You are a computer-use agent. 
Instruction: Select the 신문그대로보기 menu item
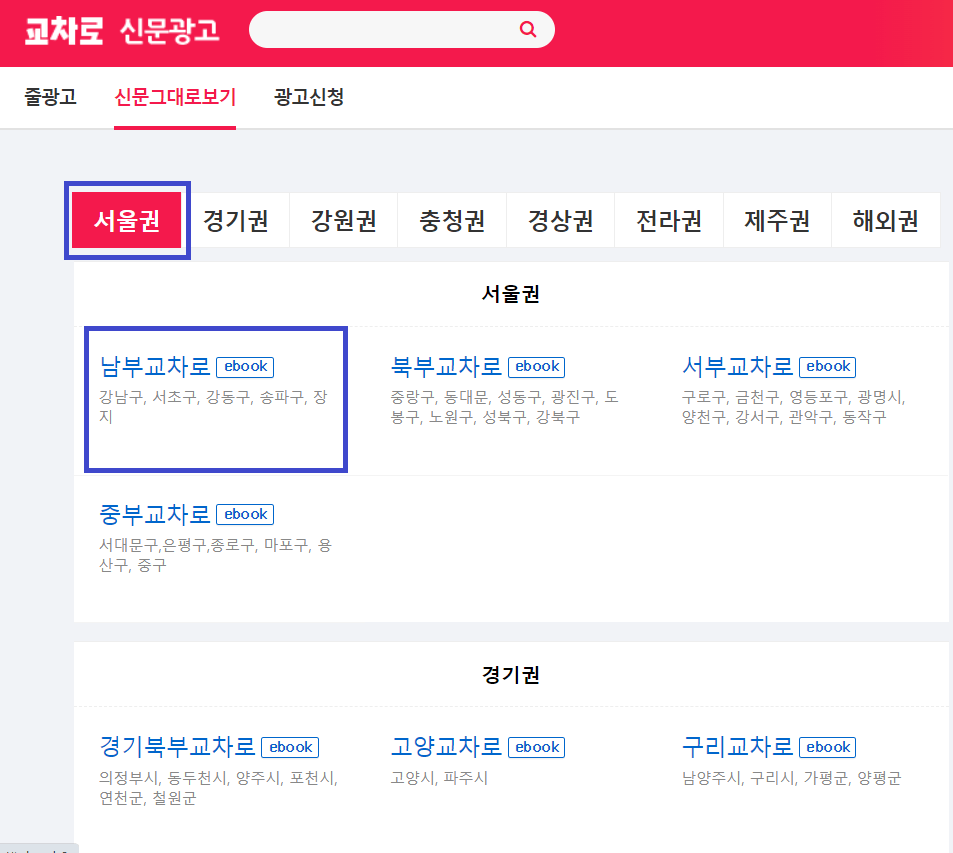[175, 97]
